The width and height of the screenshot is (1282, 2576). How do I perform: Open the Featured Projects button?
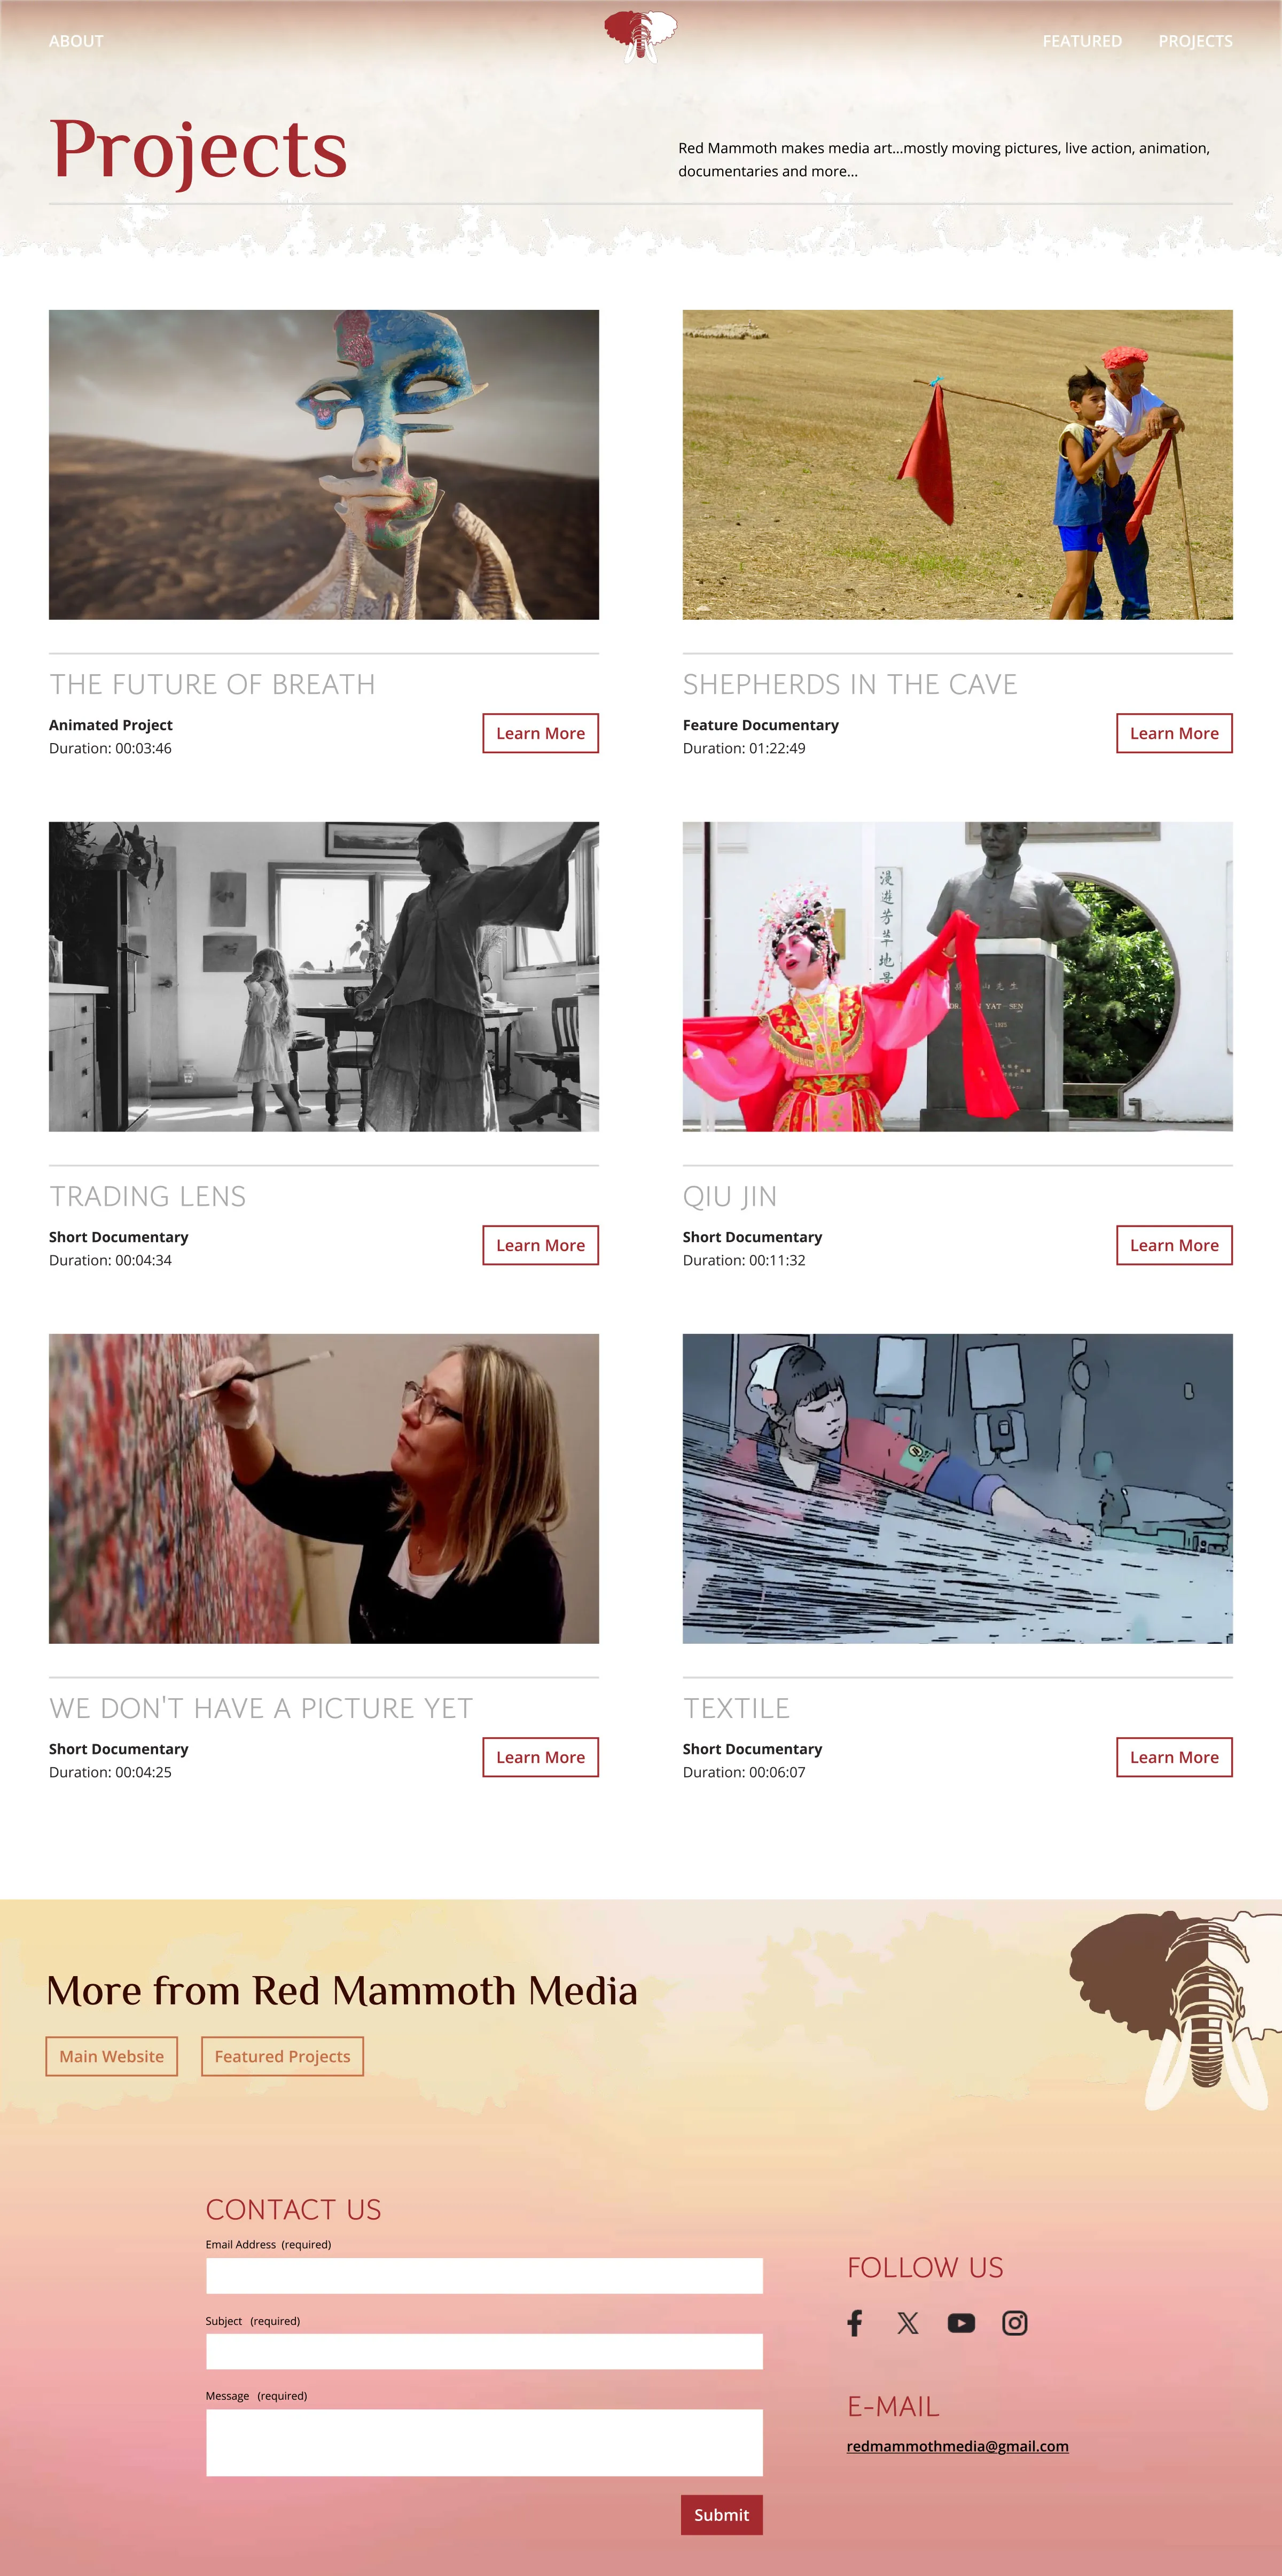(282, 2056)
